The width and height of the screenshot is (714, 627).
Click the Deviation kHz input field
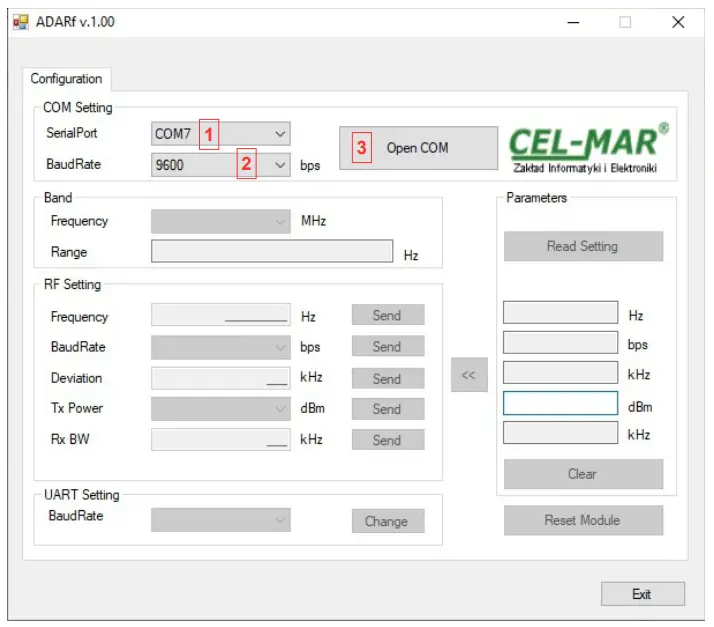click(220, 378)
